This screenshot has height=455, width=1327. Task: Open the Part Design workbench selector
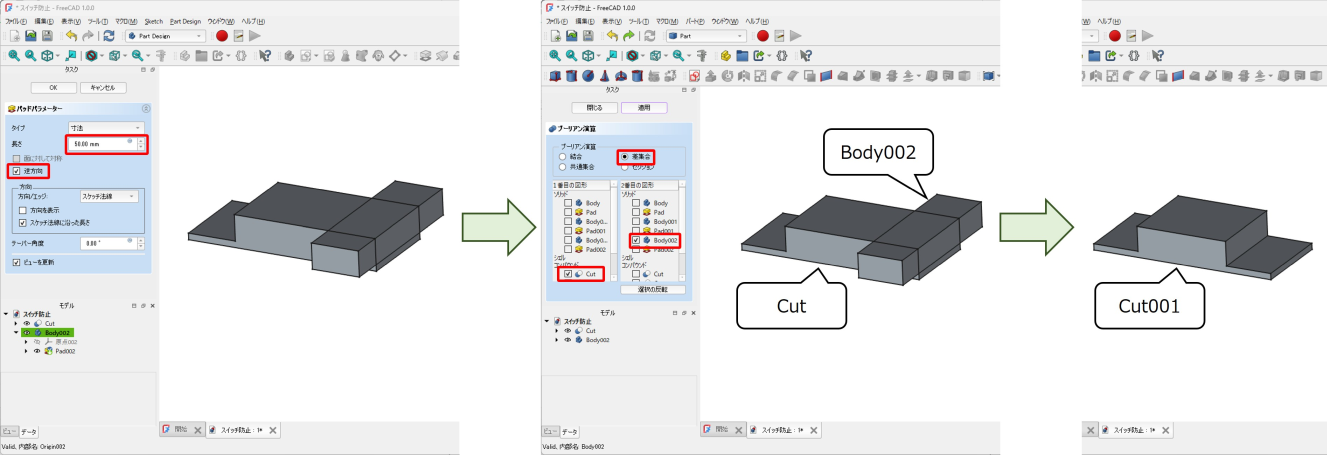pos(165,36)
